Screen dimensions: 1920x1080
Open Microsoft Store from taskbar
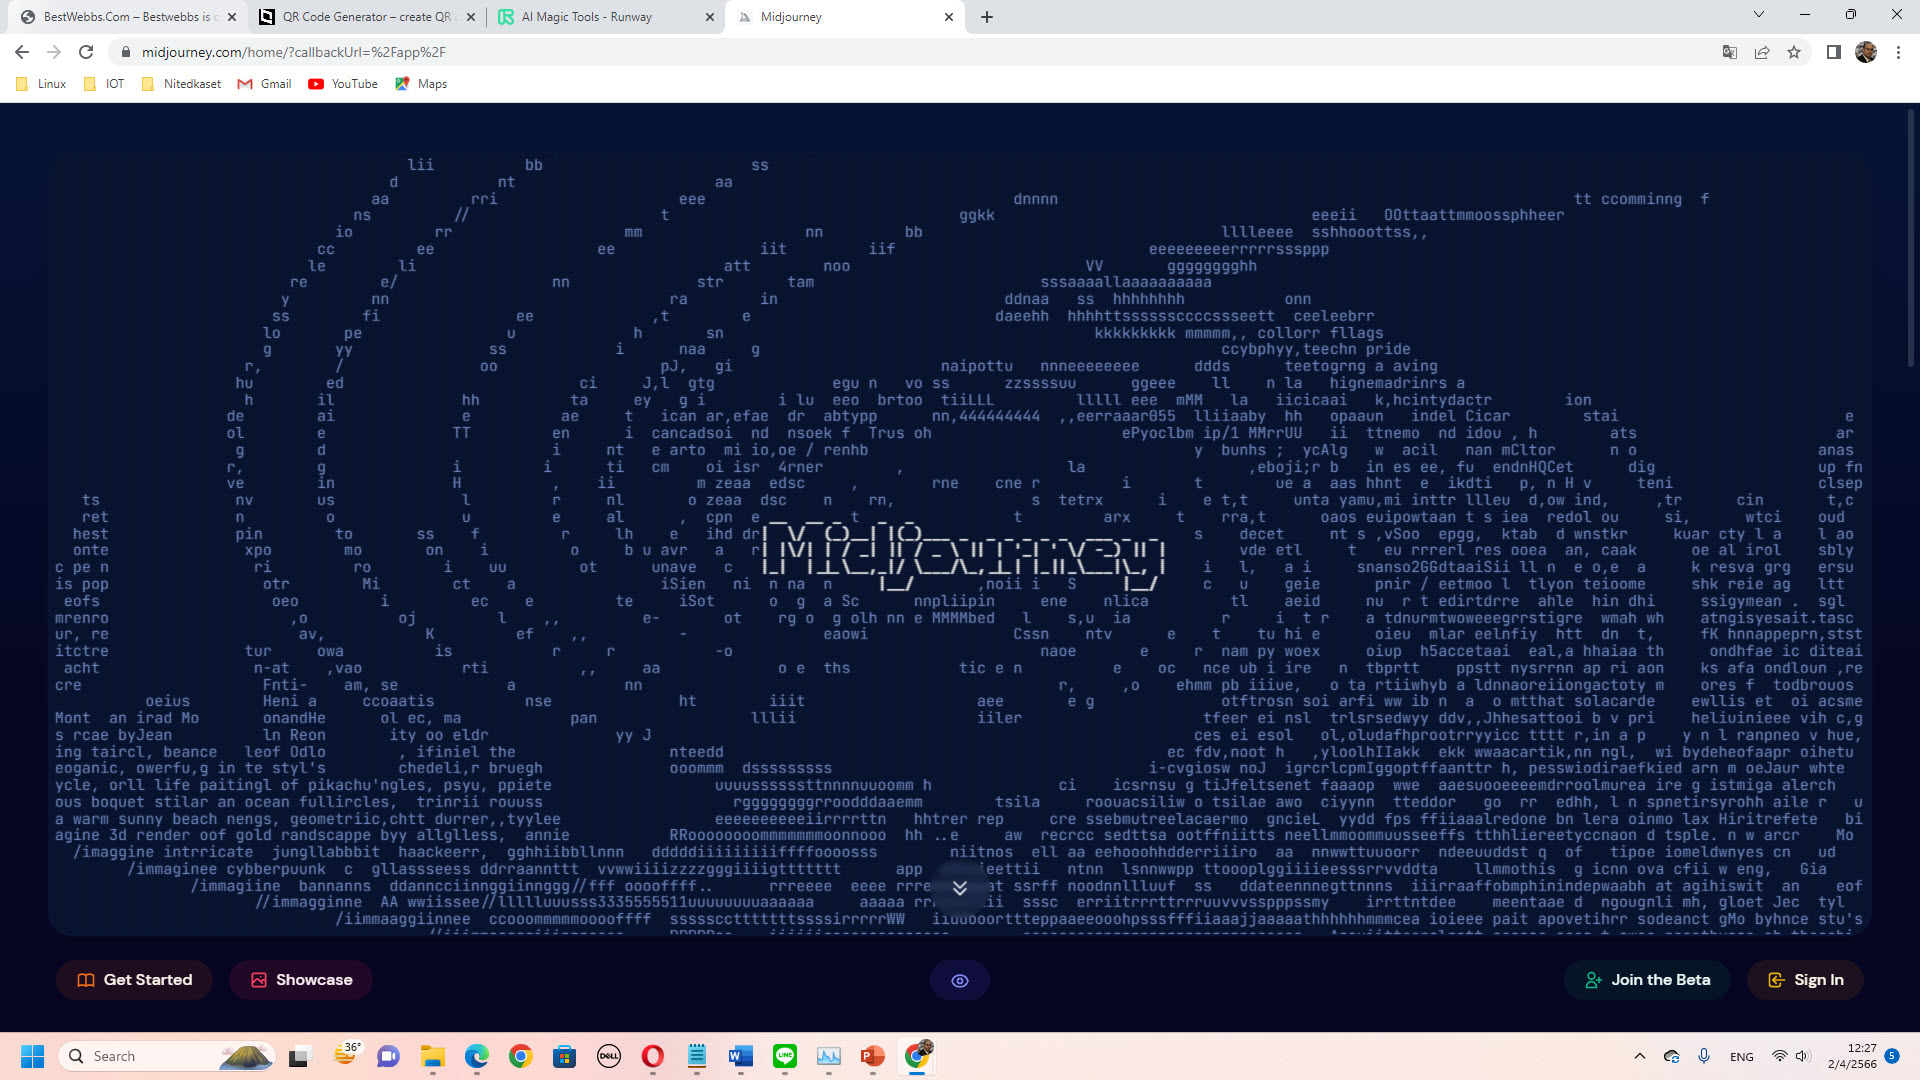[x=565, y=1056]
